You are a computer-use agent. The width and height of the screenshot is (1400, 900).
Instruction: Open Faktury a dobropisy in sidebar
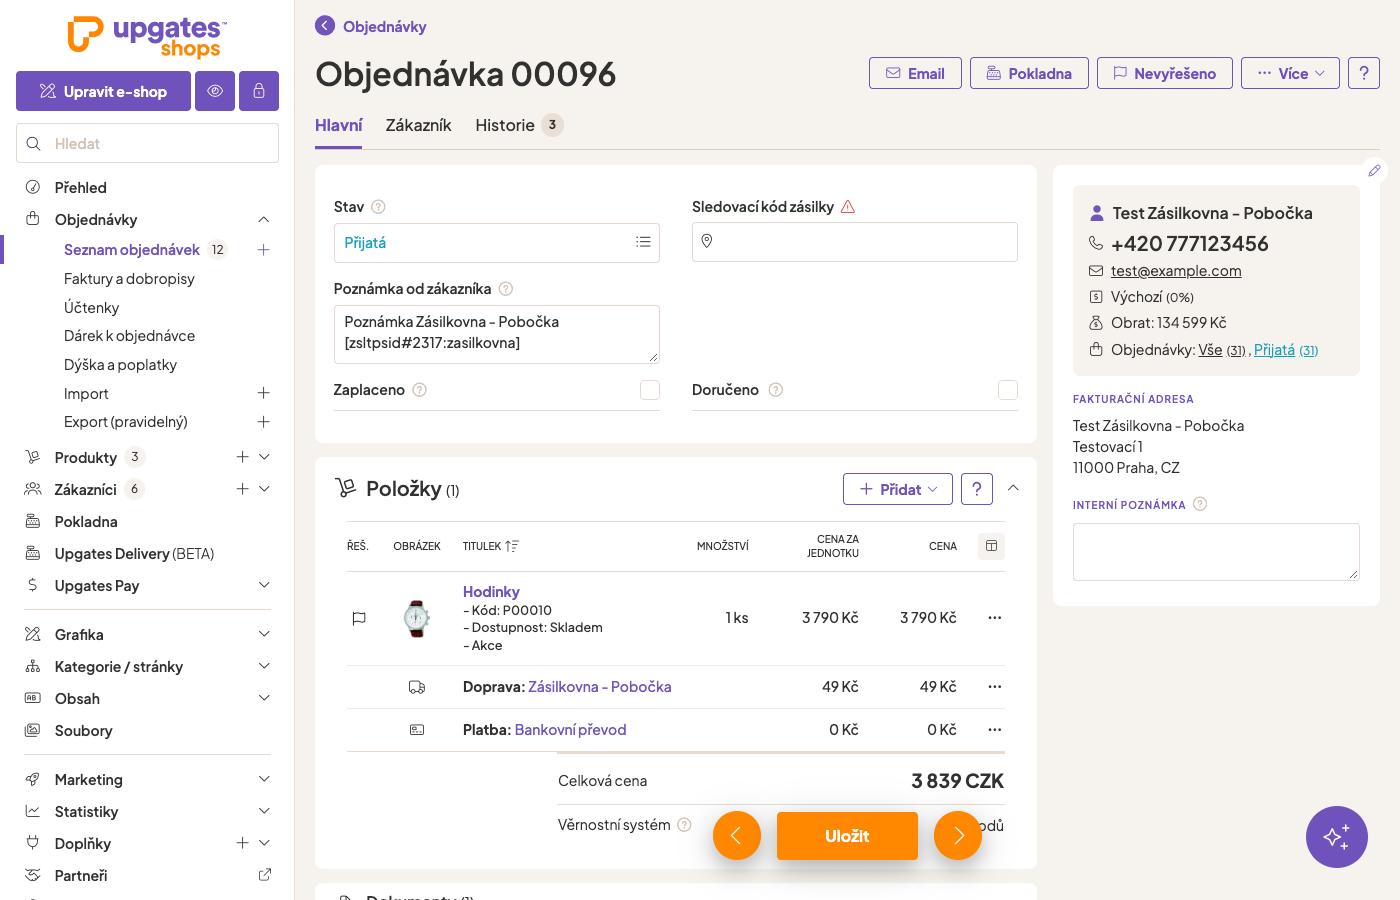click(129, 279)
